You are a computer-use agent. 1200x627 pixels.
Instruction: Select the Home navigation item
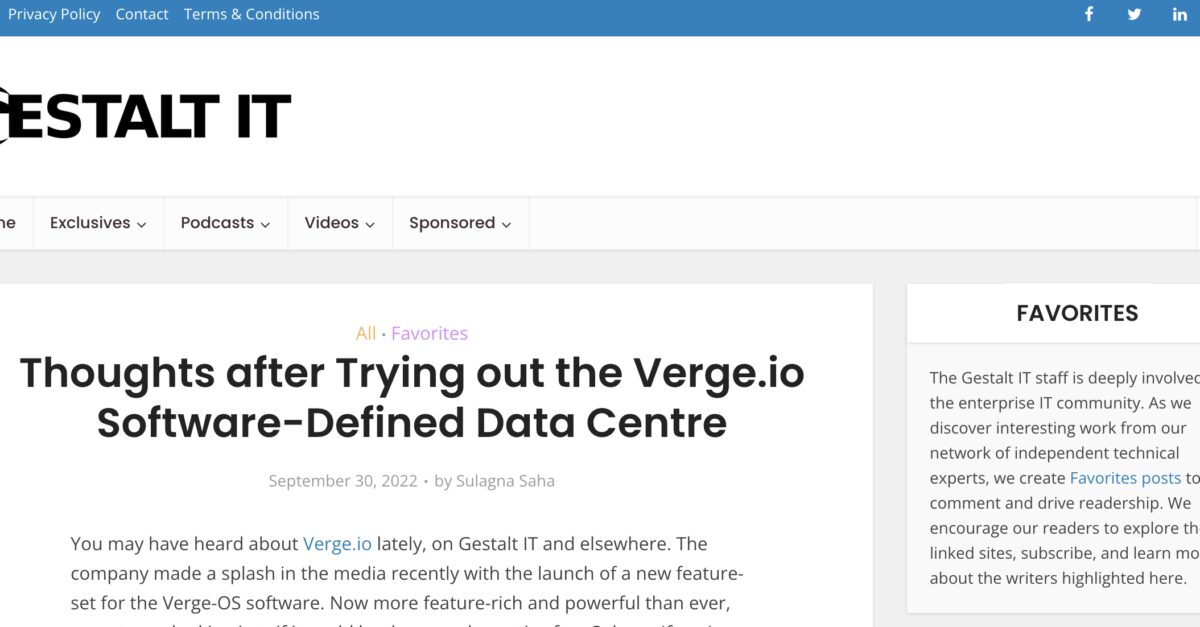tap(8, 223)
